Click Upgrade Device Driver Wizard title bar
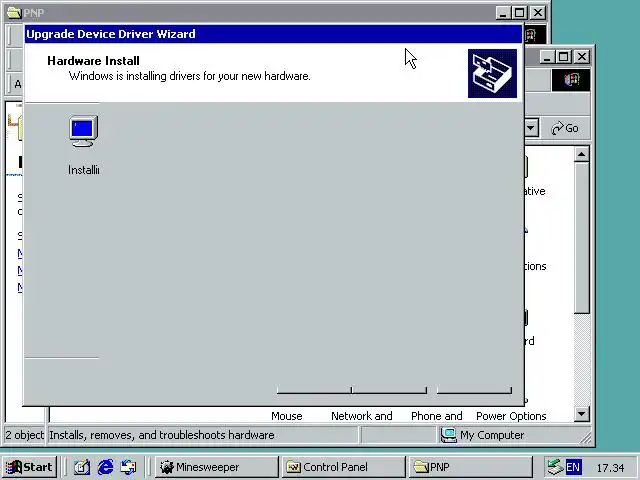The height and width of the screenshot is (480, 640). (273, 34)
